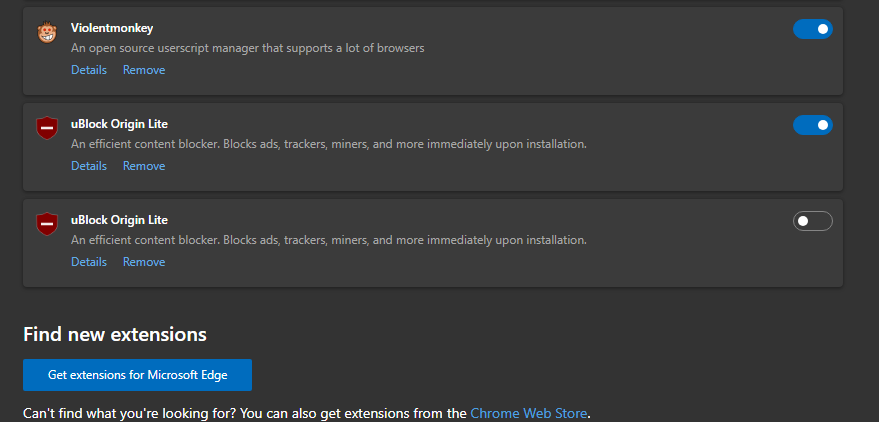
Task: Turn off the enabled uBlock Origin Lite toggle
Action: [812, 125]
